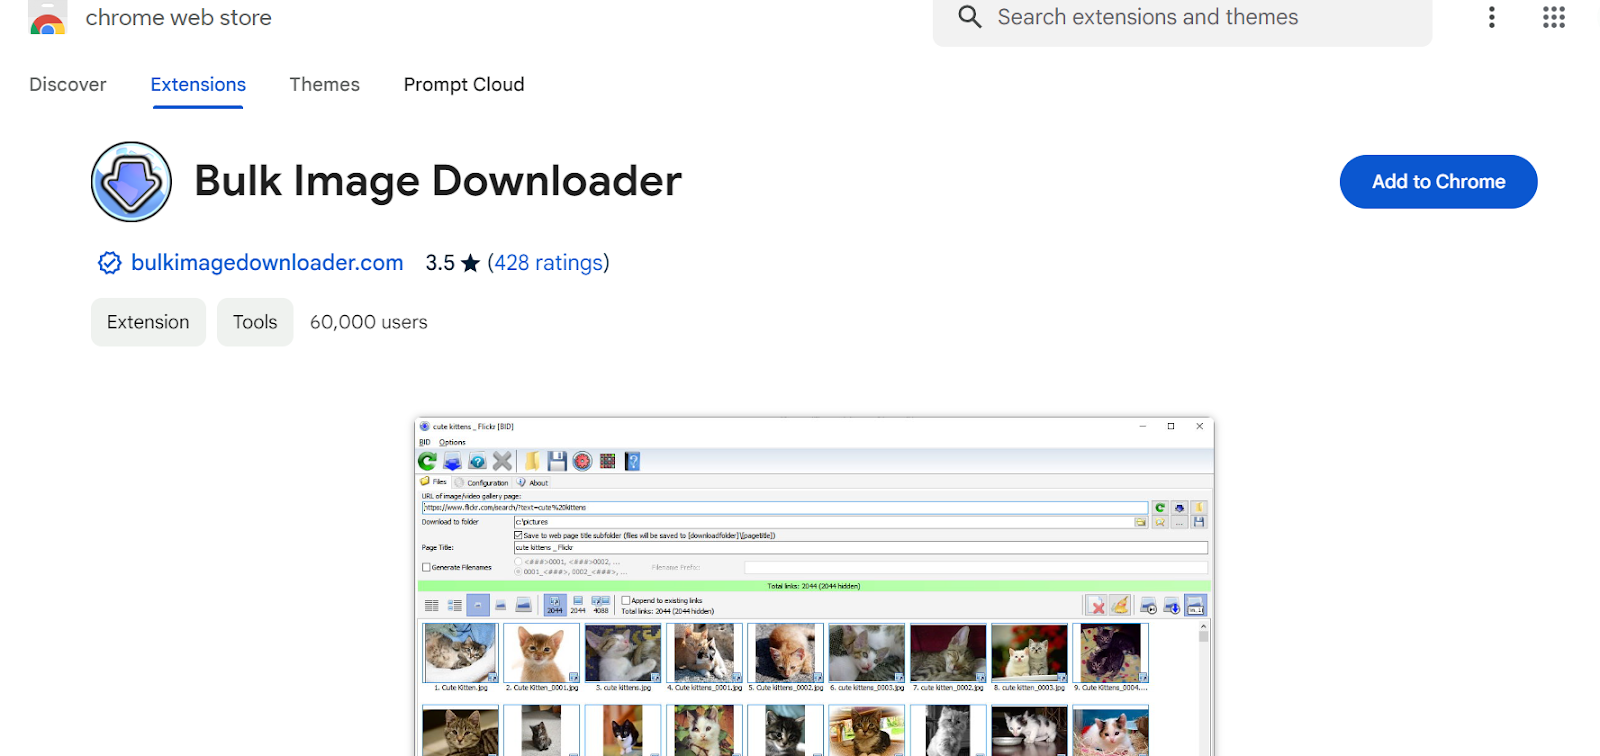Click the verified publisher badge icon
Screen dimensions: 1600x756
click(x=109, y=263)
